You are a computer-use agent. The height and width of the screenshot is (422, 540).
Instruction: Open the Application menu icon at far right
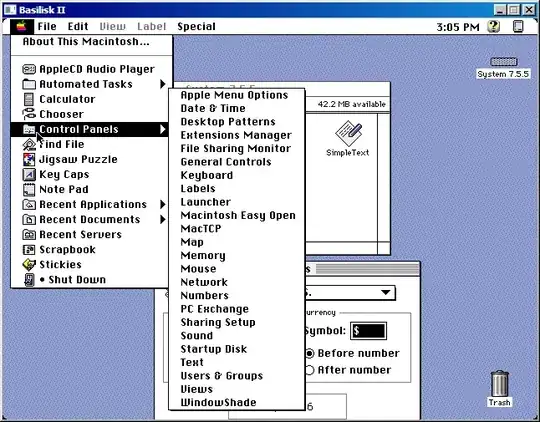pyautogui.click(x=518, y=27)
